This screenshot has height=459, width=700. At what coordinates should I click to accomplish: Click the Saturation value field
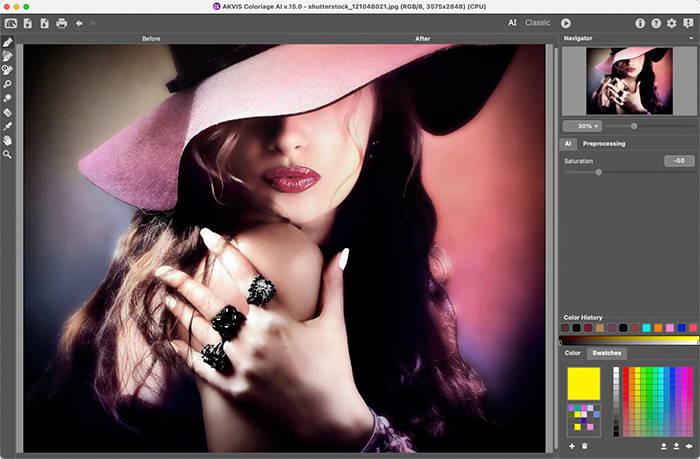click(679, 160)
